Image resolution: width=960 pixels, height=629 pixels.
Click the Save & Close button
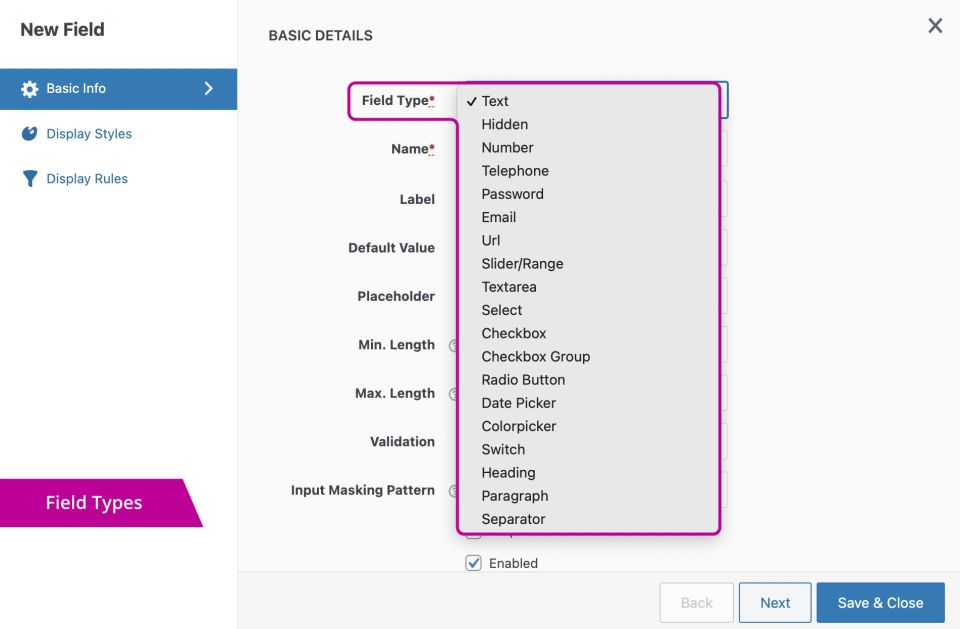(880, 603)
